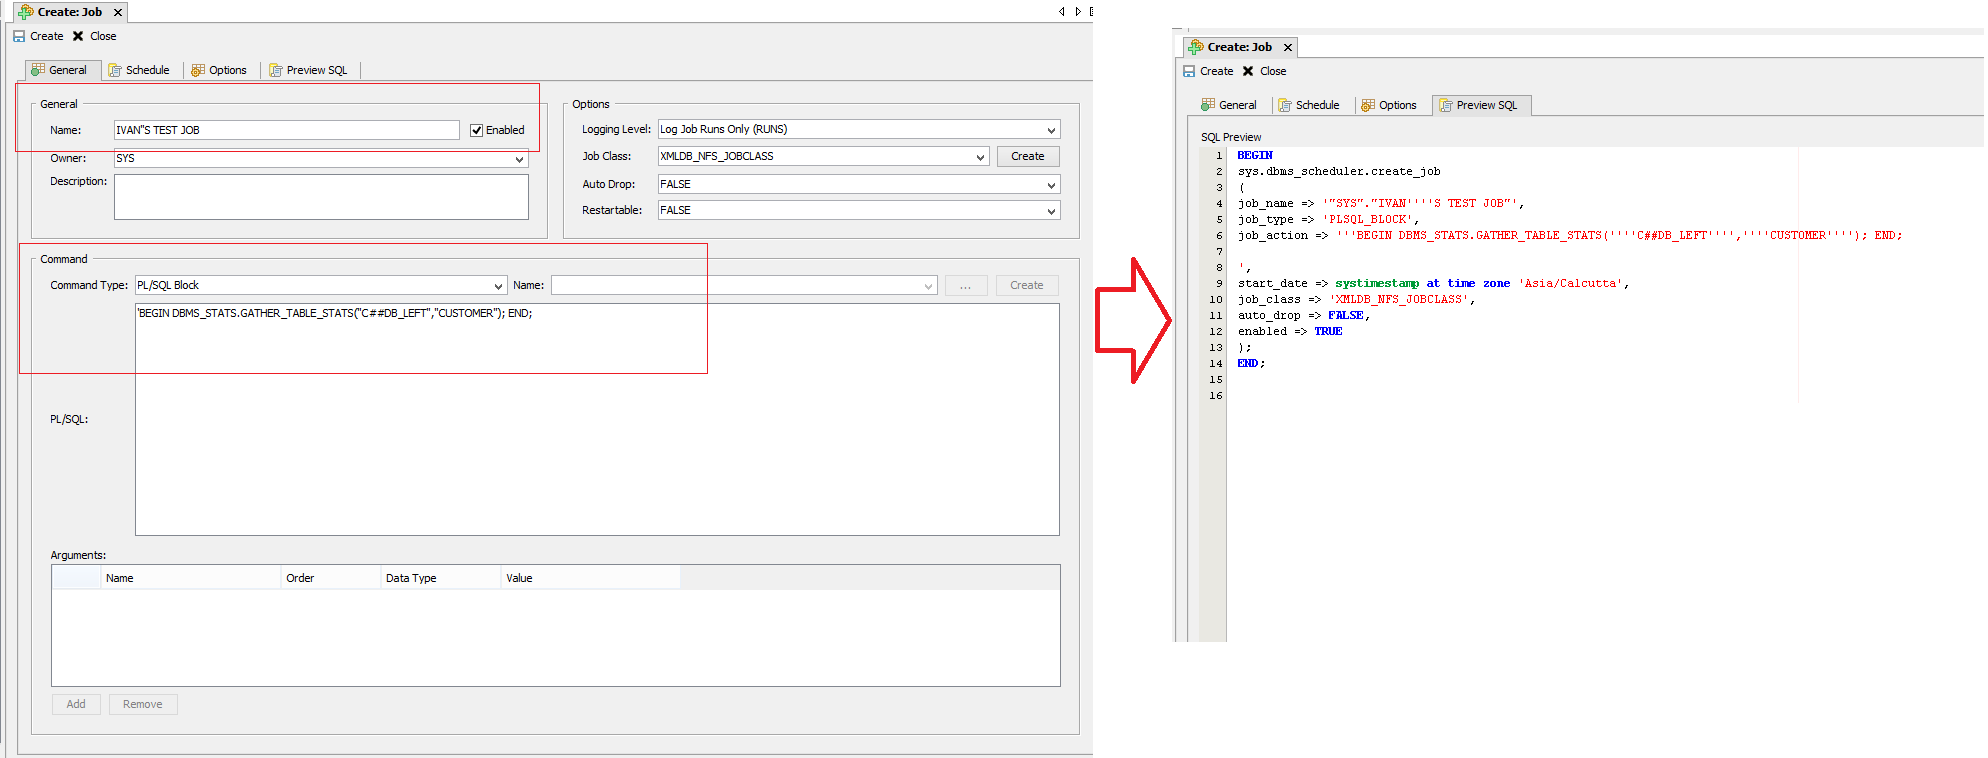Click the Remove argument button
Image resolution: width=1988 pixels, height=758 pixels.
point(143,704)
